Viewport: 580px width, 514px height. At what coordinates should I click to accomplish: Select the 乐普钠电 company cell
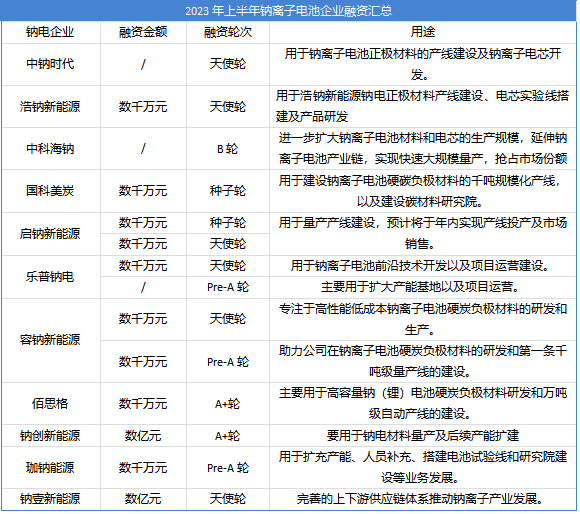[x=50, y=277]
